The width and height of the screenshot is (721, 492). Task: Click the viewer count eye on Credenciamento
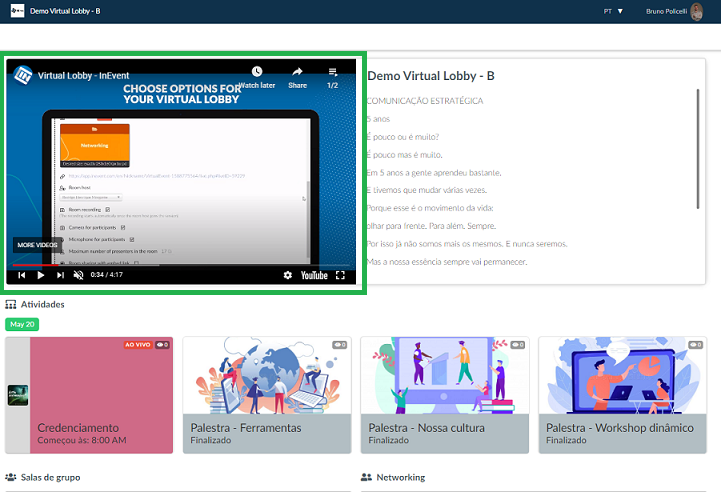162,344
